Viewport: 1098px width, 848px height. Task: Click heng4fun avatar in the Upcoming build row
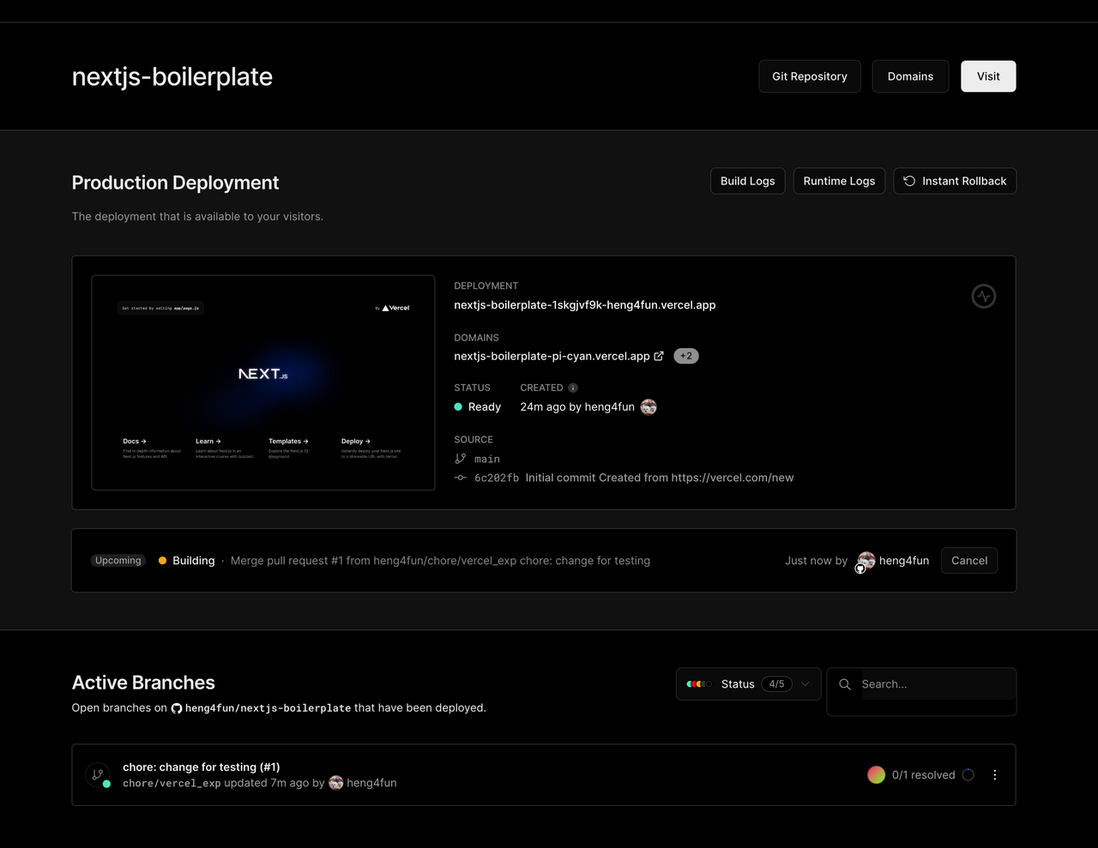[866, 560]
